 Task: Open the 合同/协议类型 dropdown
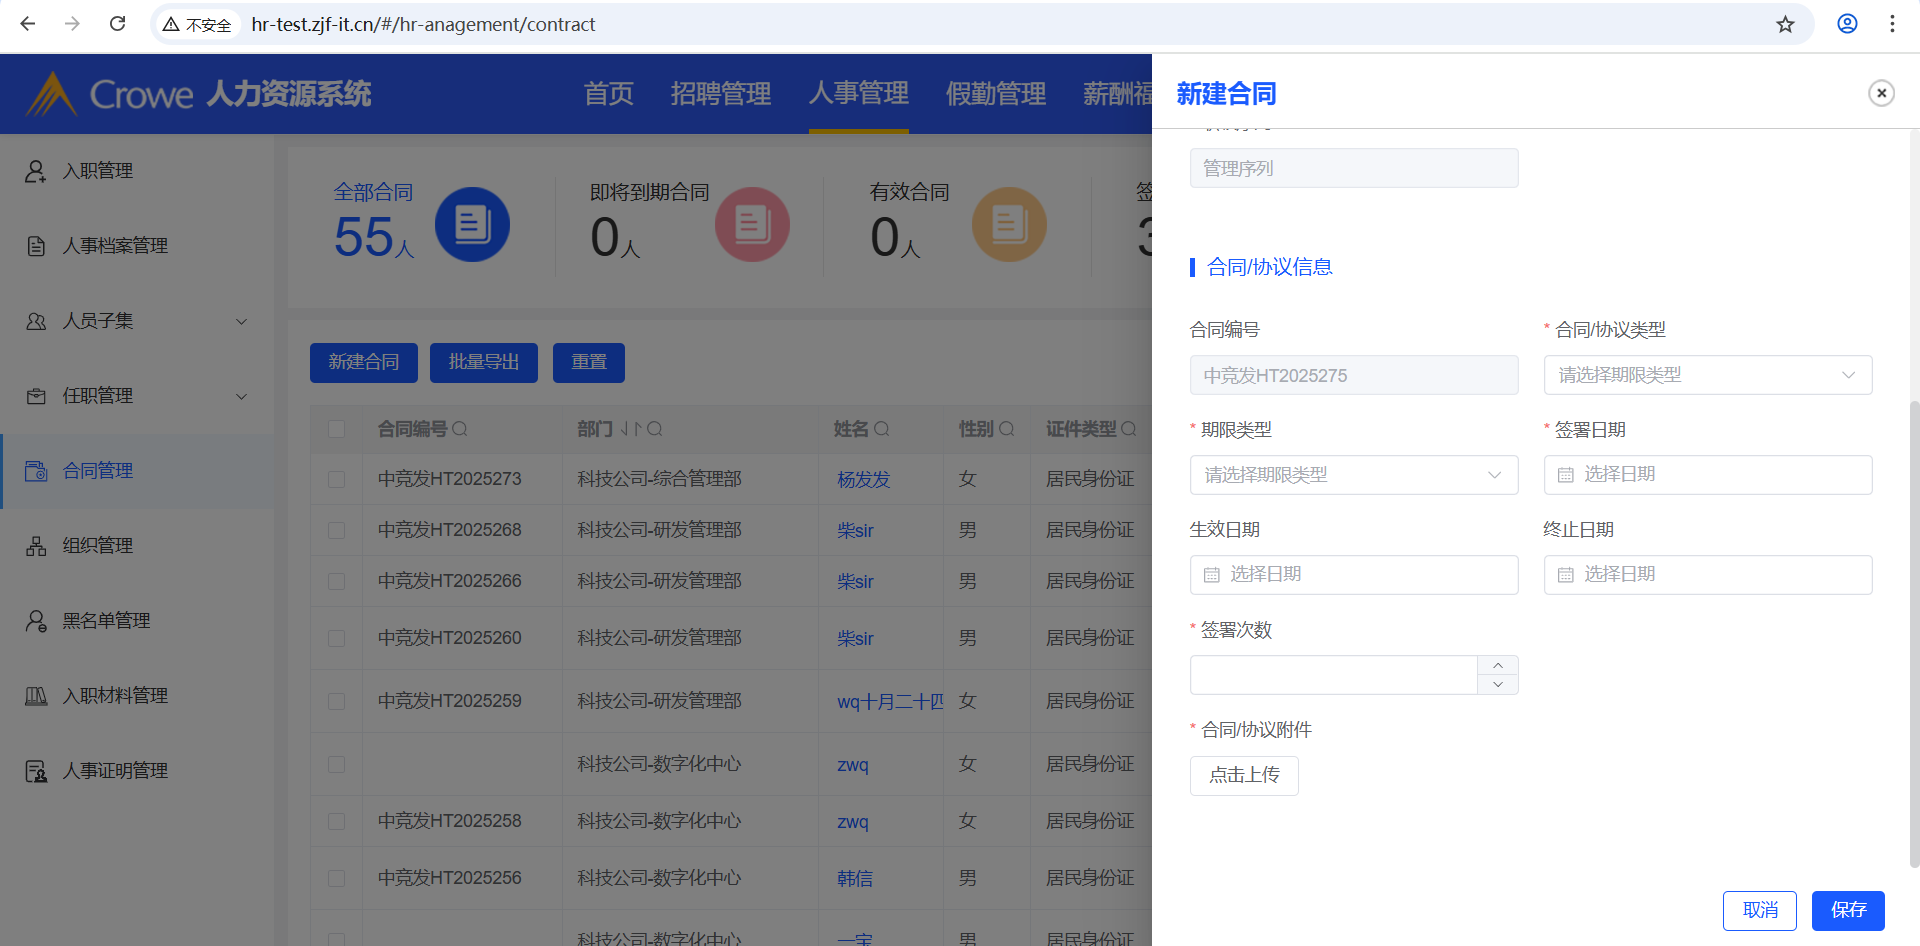point(1707,375)
